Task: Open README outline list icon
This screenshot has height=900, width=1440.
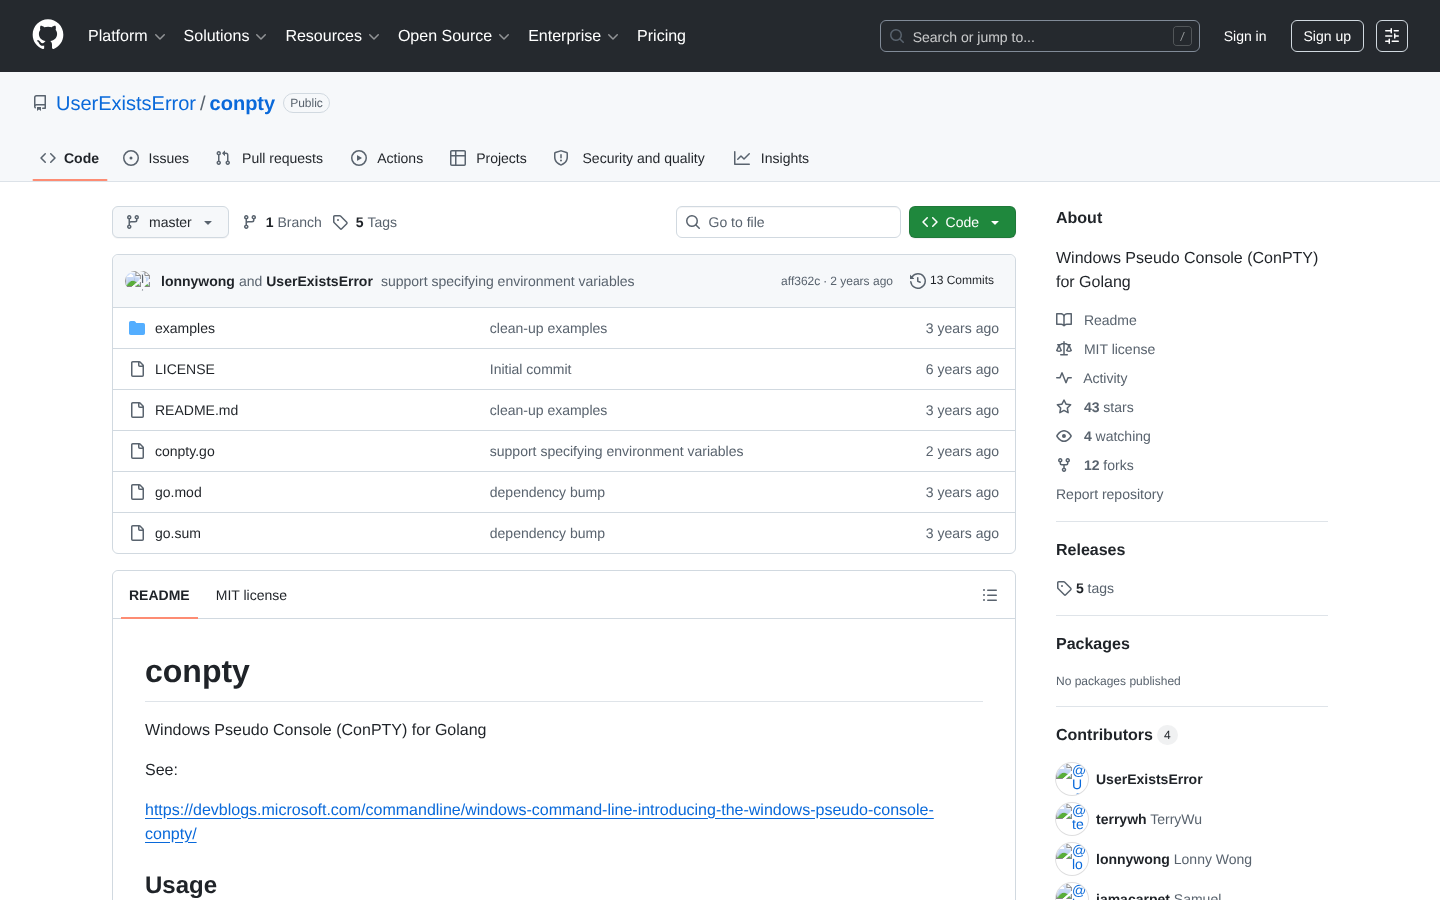Action: tap(990, 595)
